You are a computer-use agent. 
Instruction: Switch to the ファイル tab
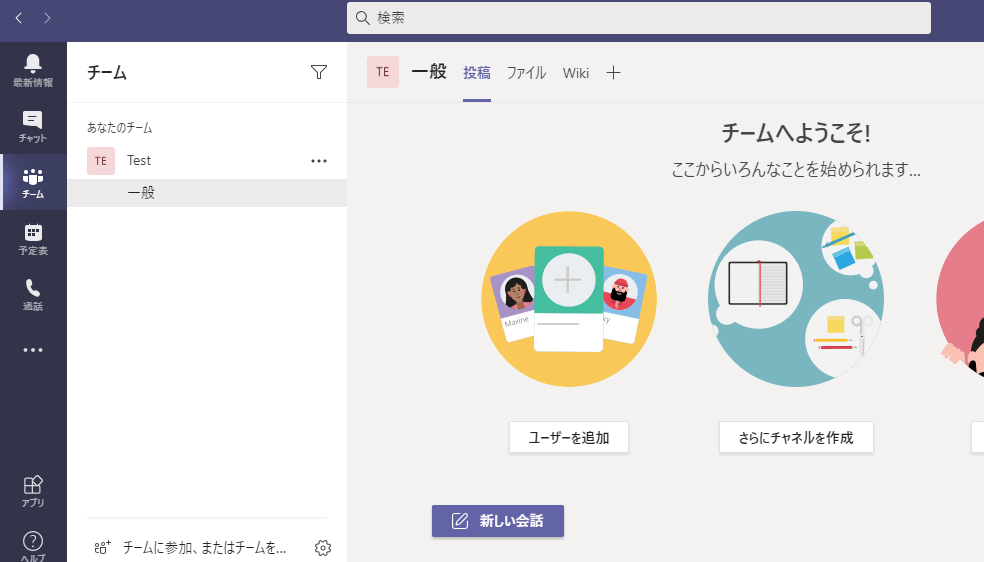click(x=526, y=72)
